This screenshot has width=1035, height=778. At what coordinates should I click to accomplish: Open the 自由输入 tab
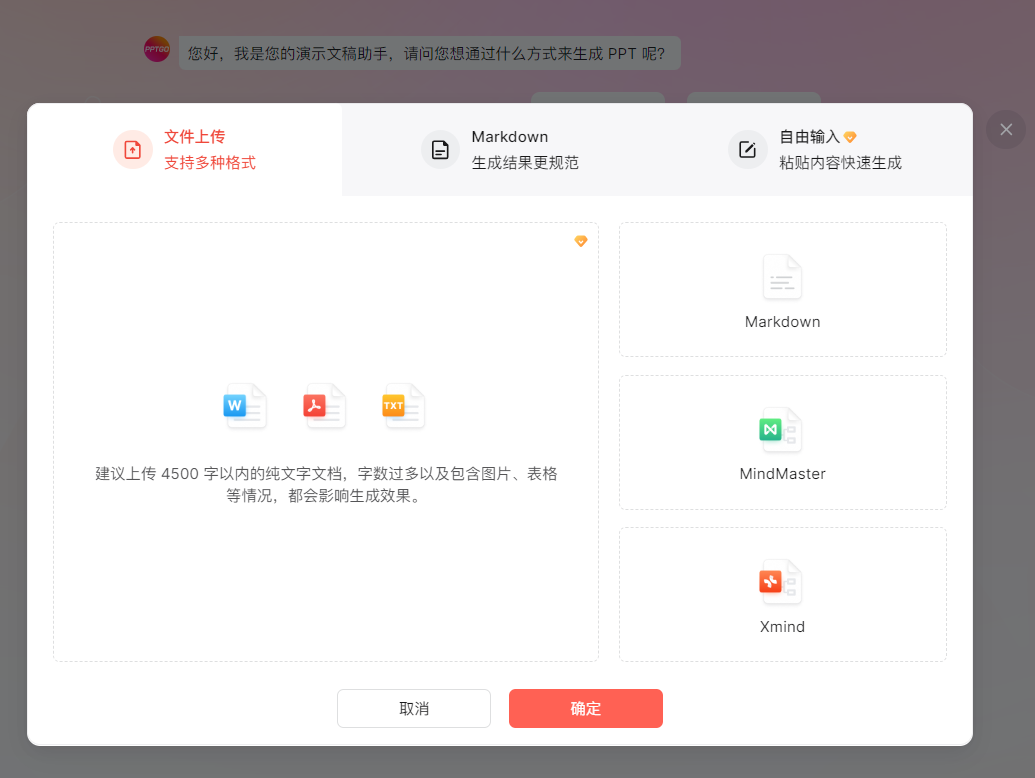click(x=815, y=149)
